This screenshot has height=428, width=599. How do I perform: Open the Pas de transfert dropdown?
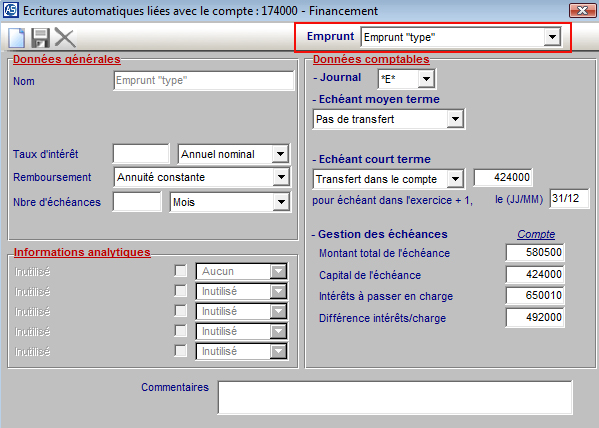455,119
